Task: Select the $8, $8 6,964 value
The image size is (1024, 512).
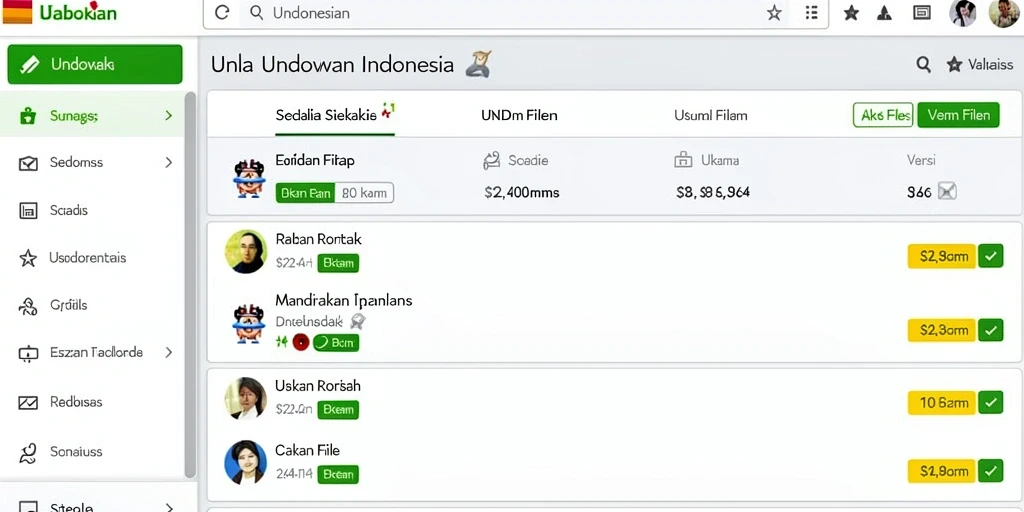Action: click(713, 193)
